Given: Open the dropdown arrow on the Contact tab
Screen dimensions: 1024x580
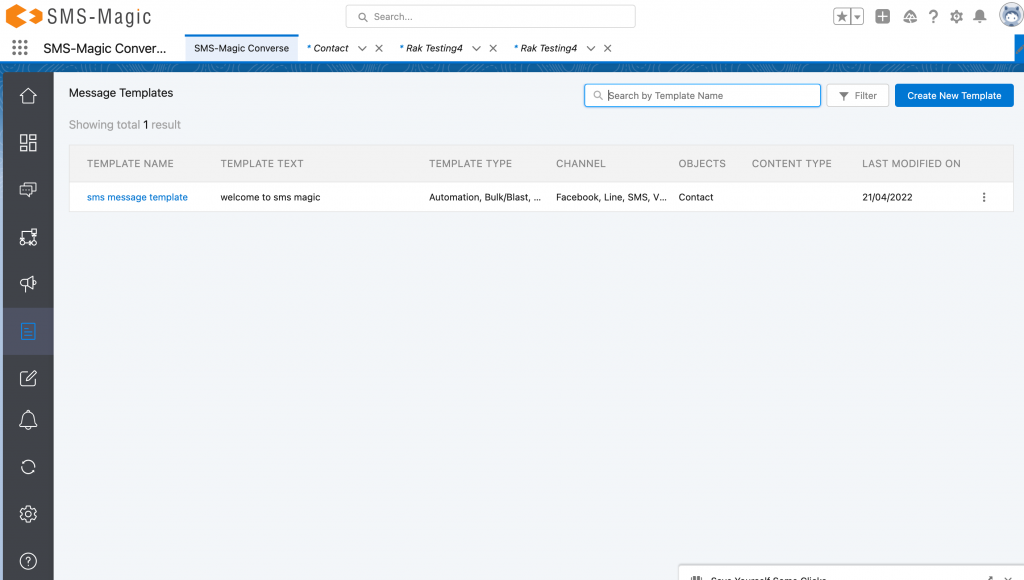Looking at the screenshot, I should pos(360,48).
